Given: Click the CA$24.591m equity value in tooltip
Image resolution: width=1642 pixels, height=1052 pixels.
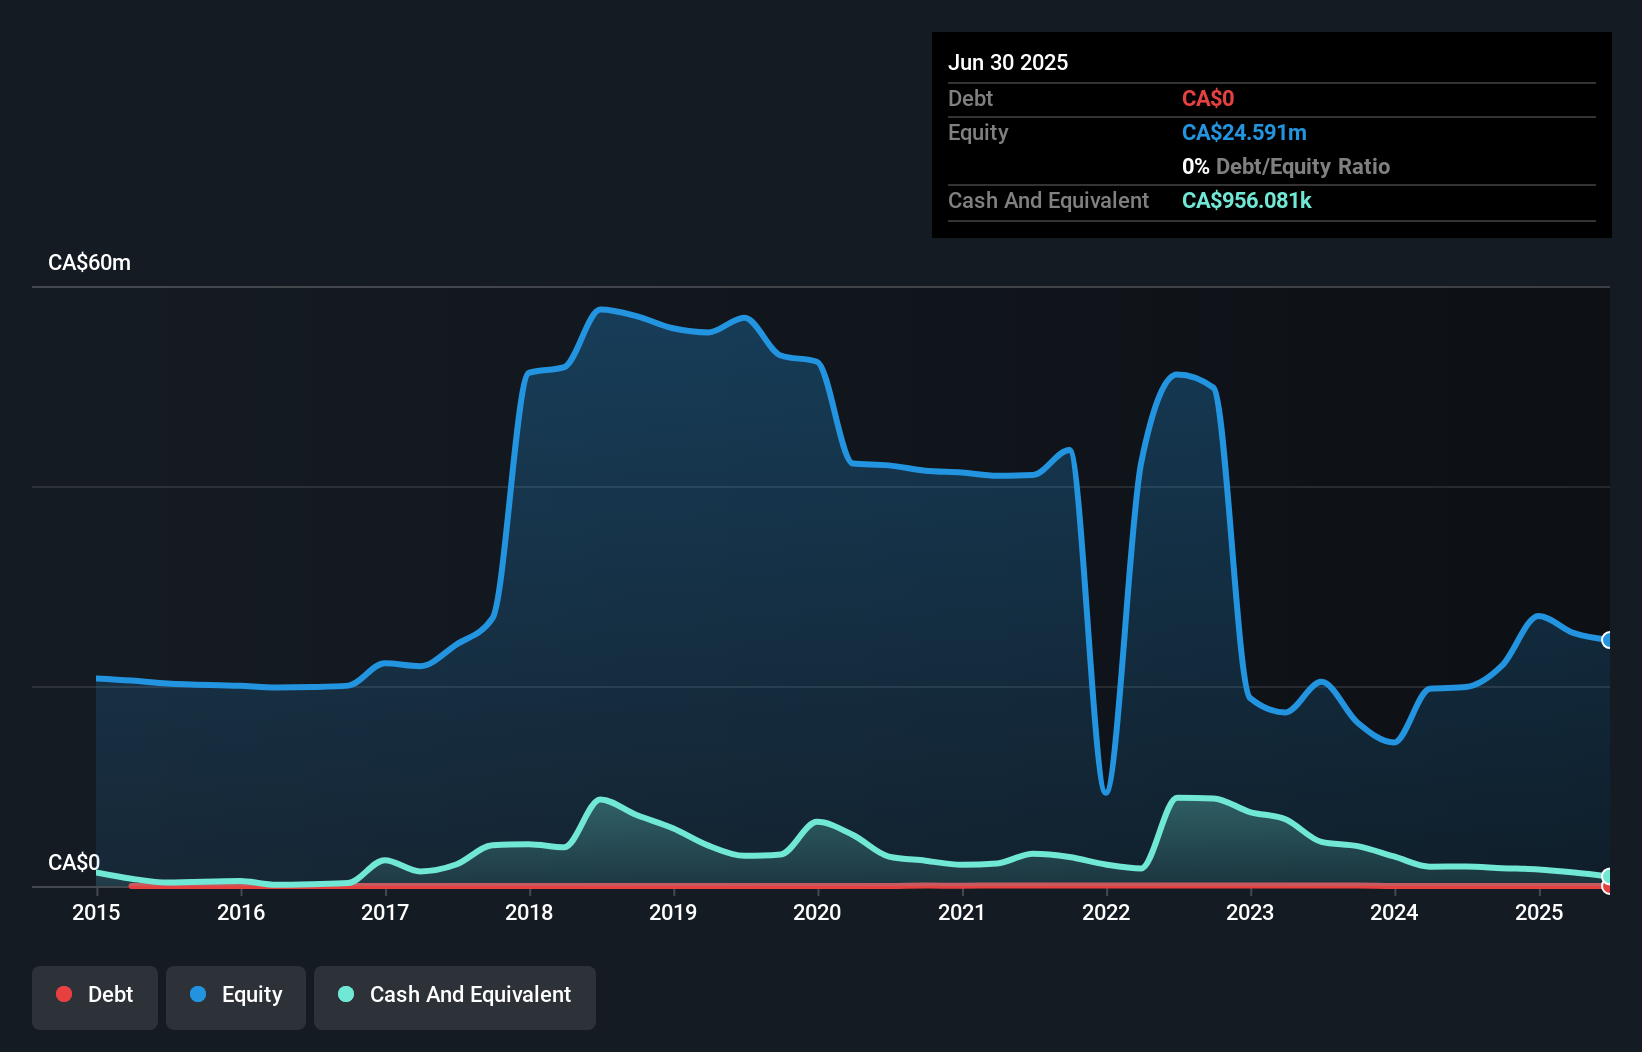Looking at the screenshot, I should point(1244,132).
